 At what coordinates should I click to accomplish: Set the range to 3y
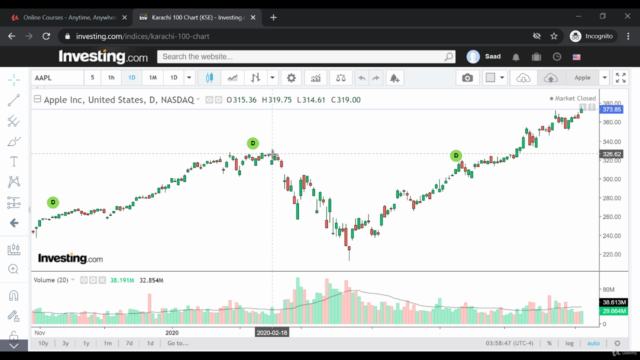(x=65, y=343)
